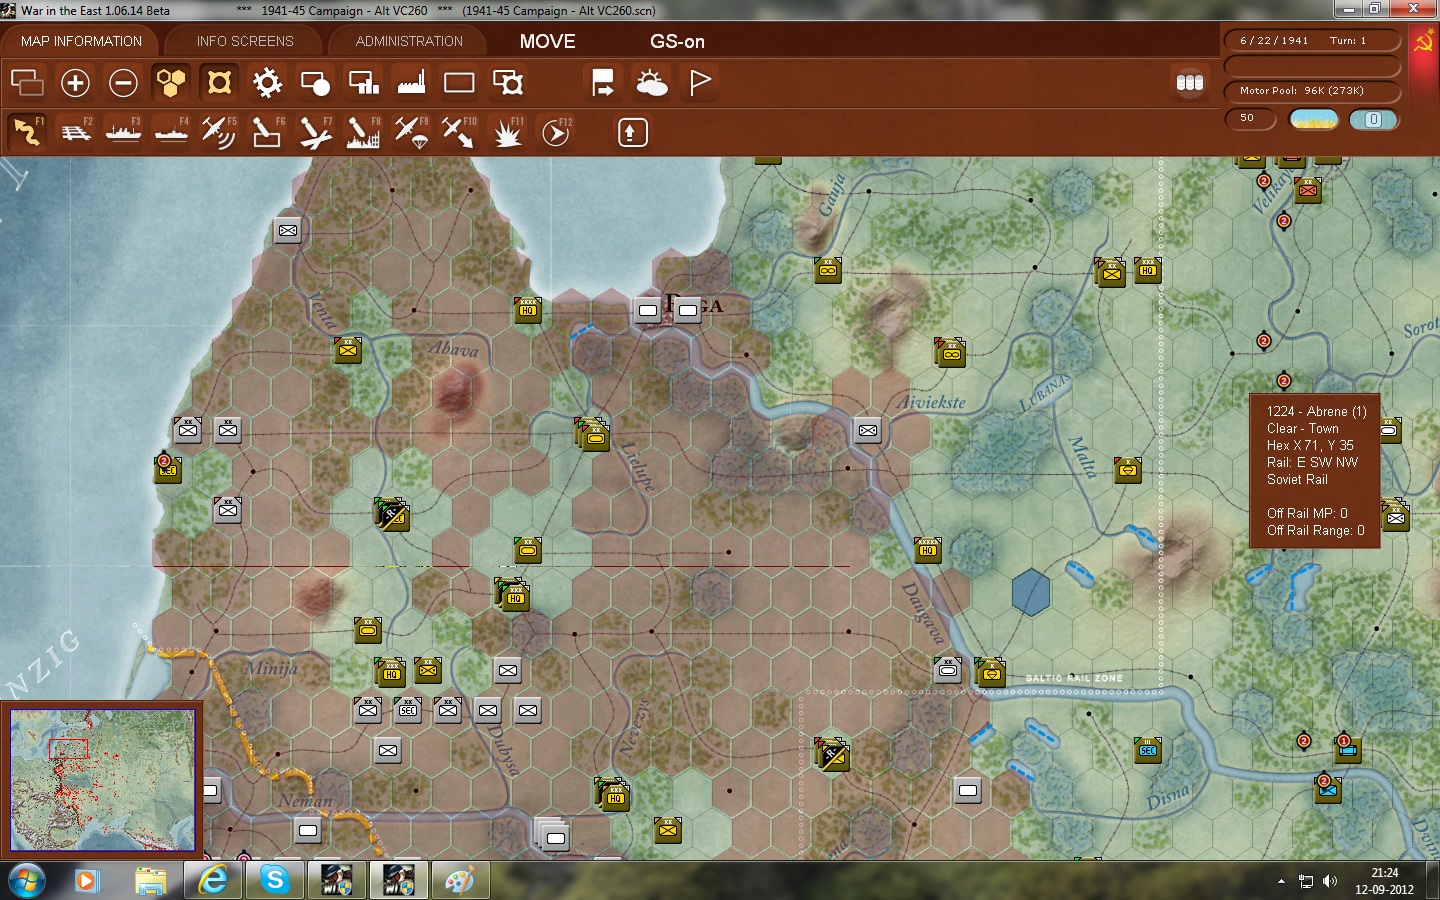Screen dimensions: 1440x900
Task: Select F7 bomb airfield mode
Action: point(315,132)
